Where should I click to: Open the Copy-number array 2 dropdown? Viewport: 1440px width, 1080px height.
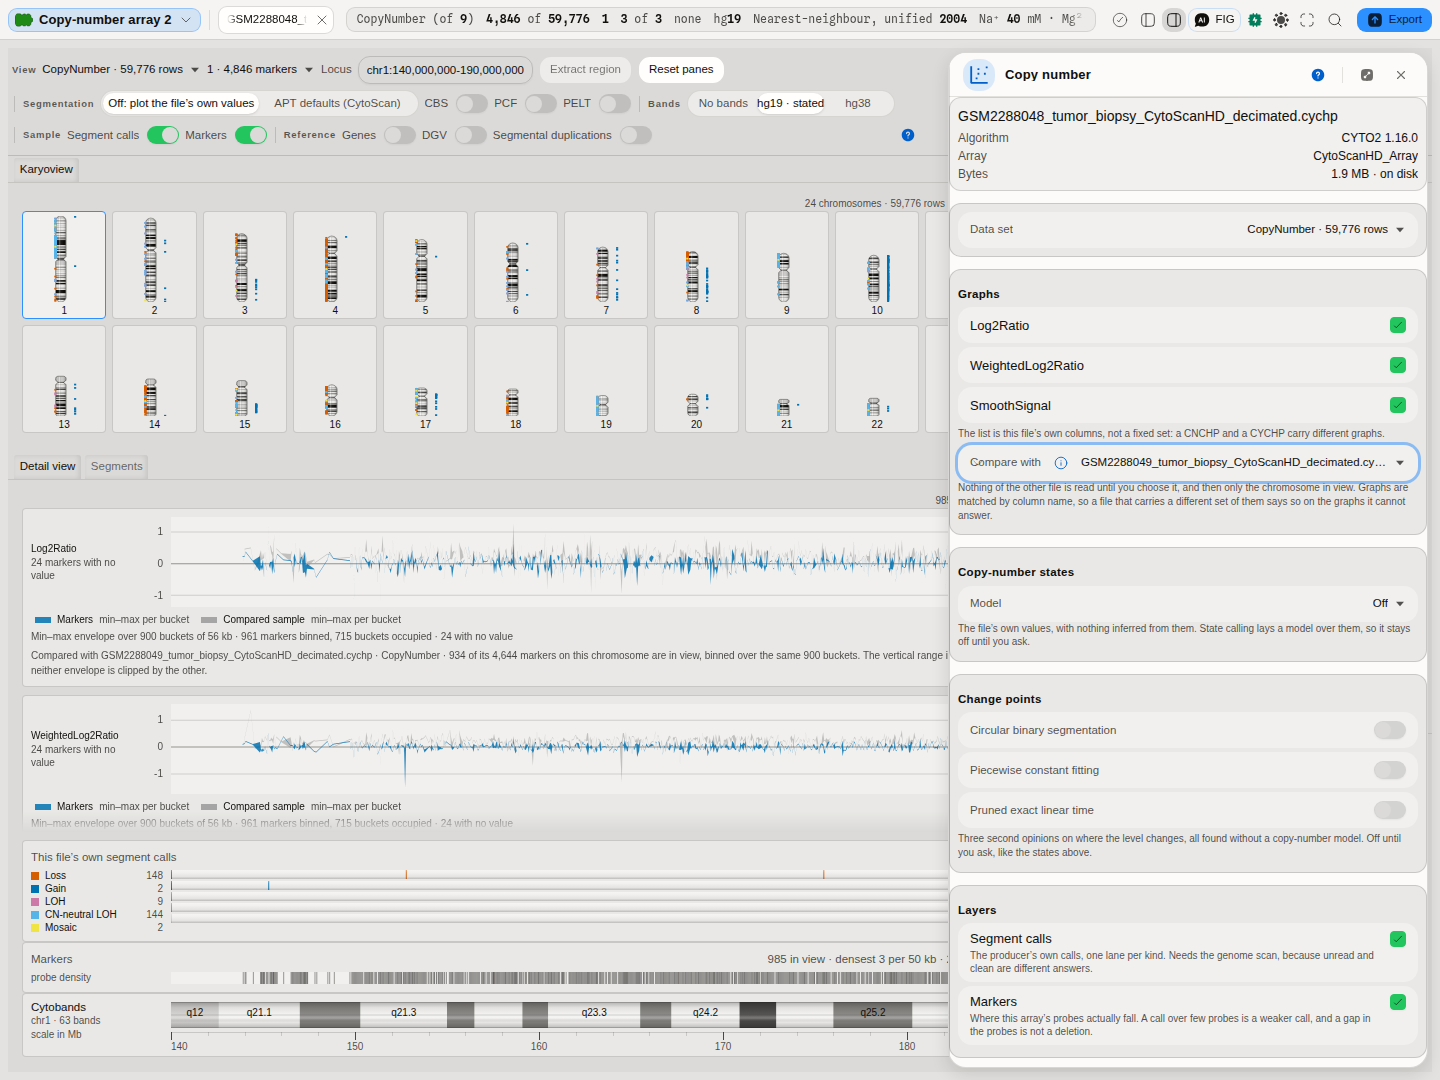pyautogui.click(x=104, y=20)
